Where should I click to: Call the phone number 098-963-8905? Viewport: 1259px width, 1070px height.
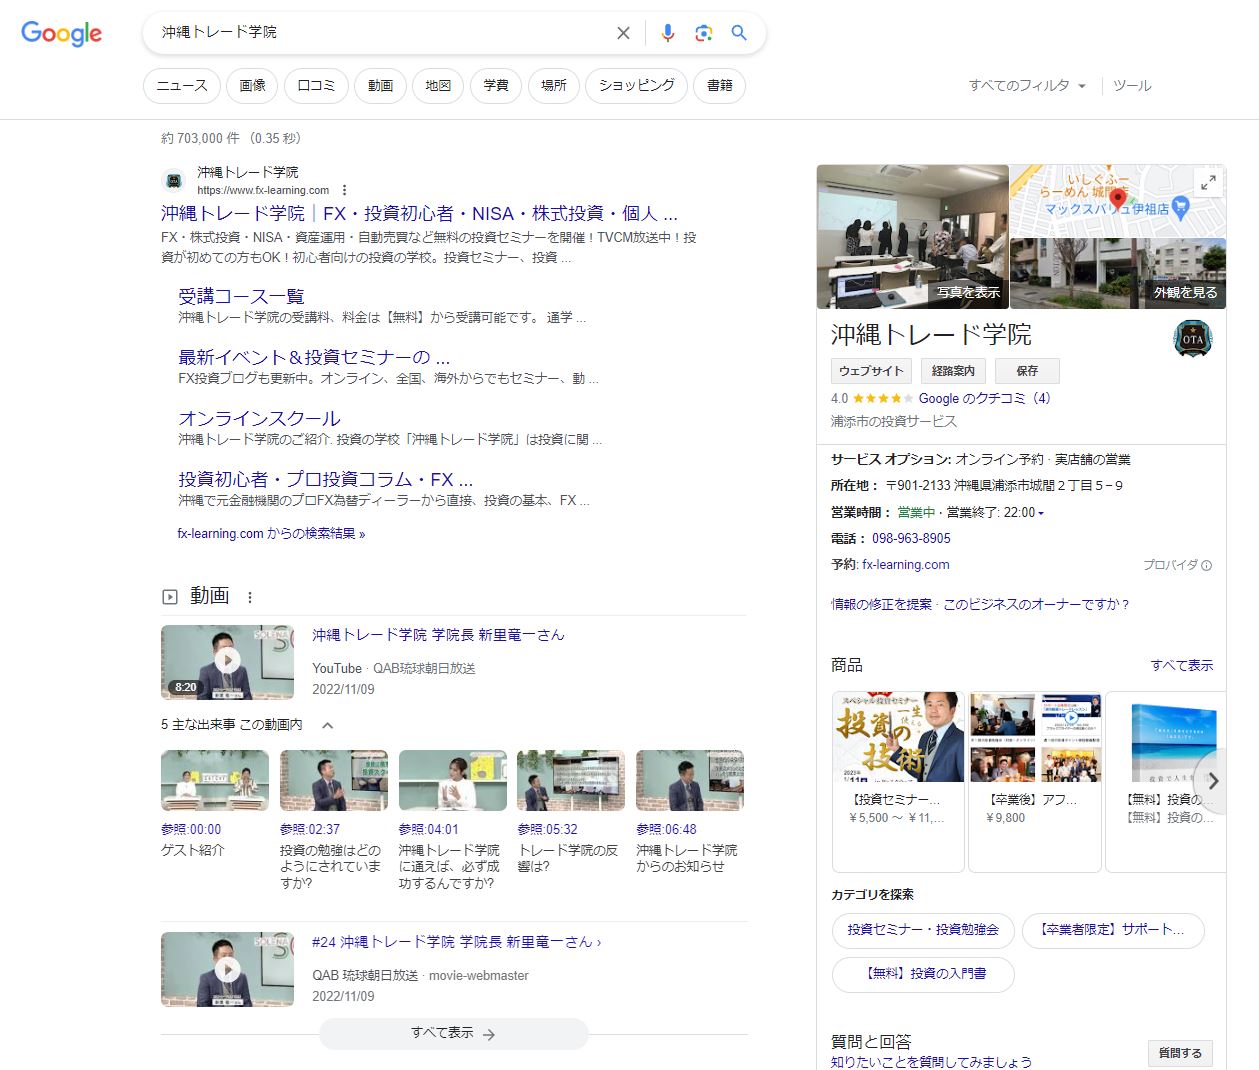pos(911,538)
